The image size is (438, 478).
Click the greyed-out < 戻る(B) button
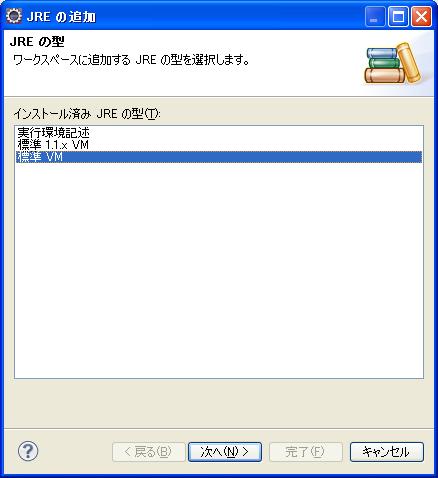tap(148, 452)
